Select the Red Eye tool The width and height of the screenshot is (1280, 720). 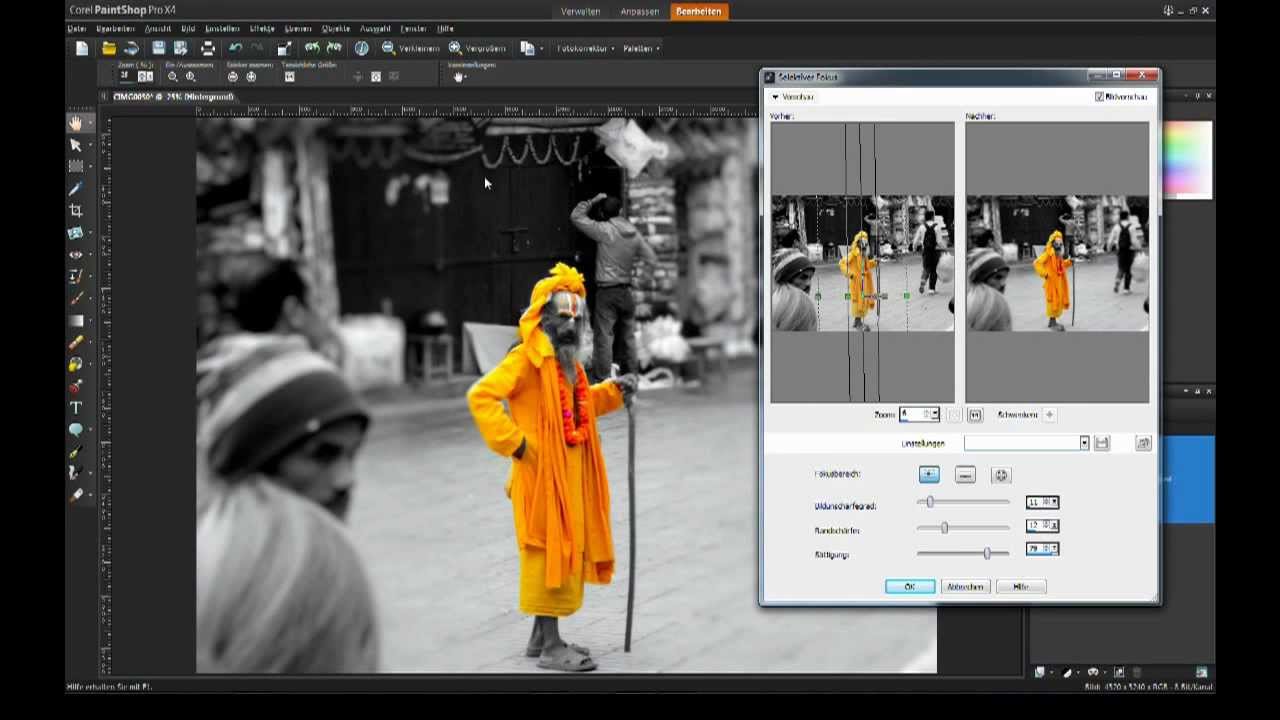click(x=75, y=255)
